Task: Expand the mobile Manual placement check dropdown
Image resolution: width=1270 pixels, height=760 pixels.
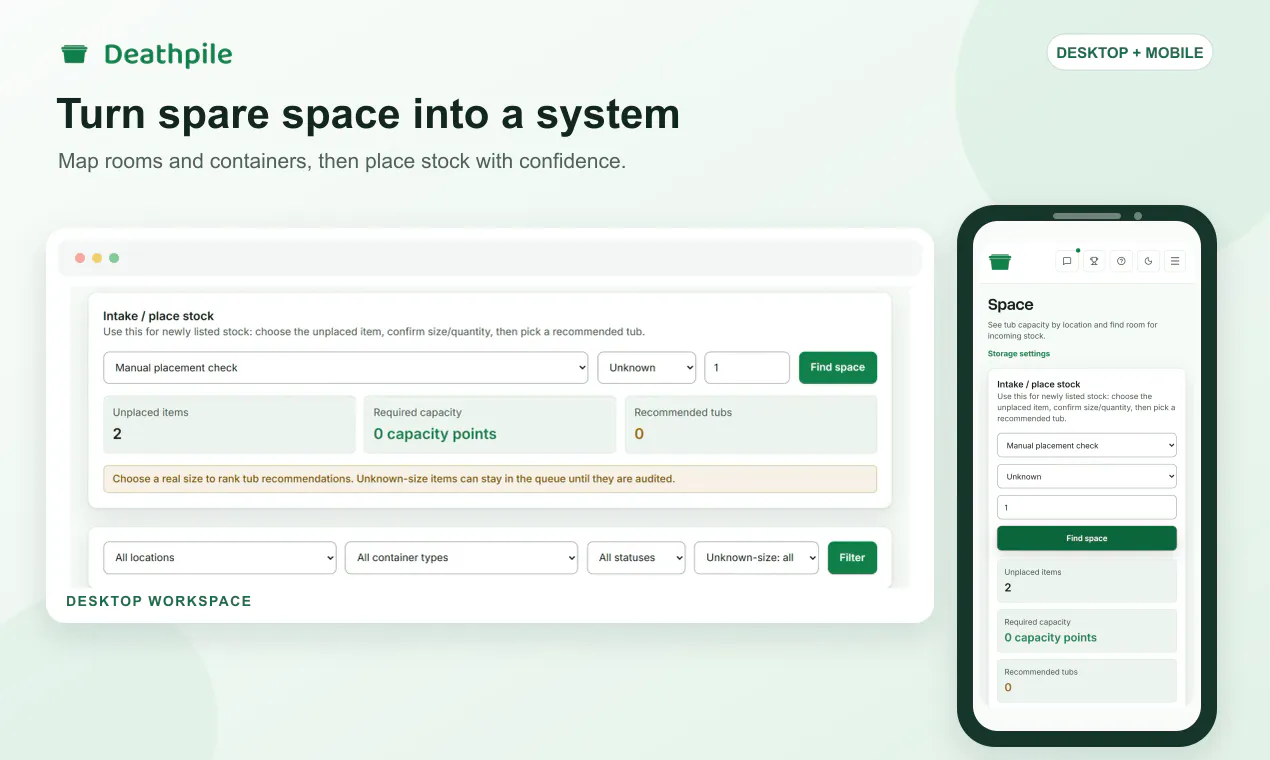Action: pos(1087,445)
